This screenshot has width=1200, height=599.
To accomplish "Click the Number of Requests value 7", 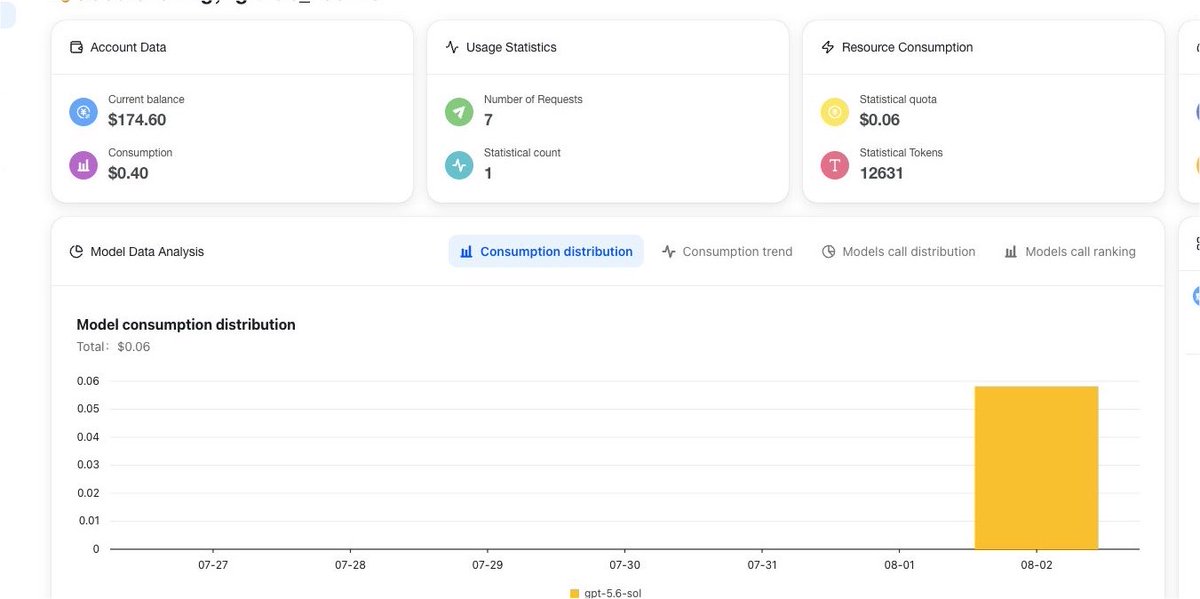I will tap(488, 120).
